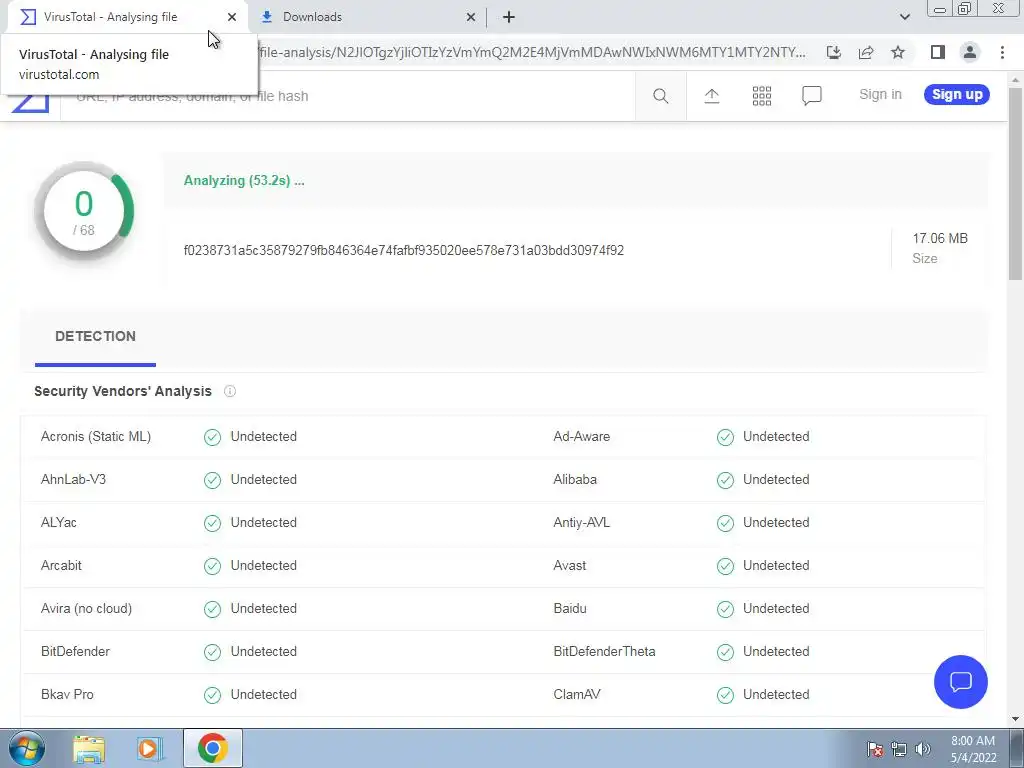The height and width of the screenshot is (768, 1024).
Task: Toggle the Chrome side panel icon
Action: click(937, 52)
